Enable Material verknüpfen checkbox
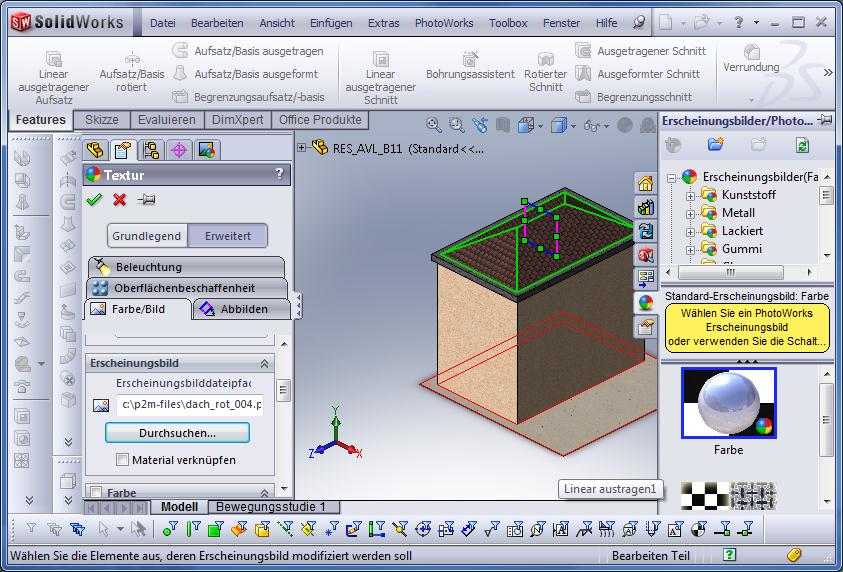The width and height of the screenshot is (843, 572). tap(122, 460)
